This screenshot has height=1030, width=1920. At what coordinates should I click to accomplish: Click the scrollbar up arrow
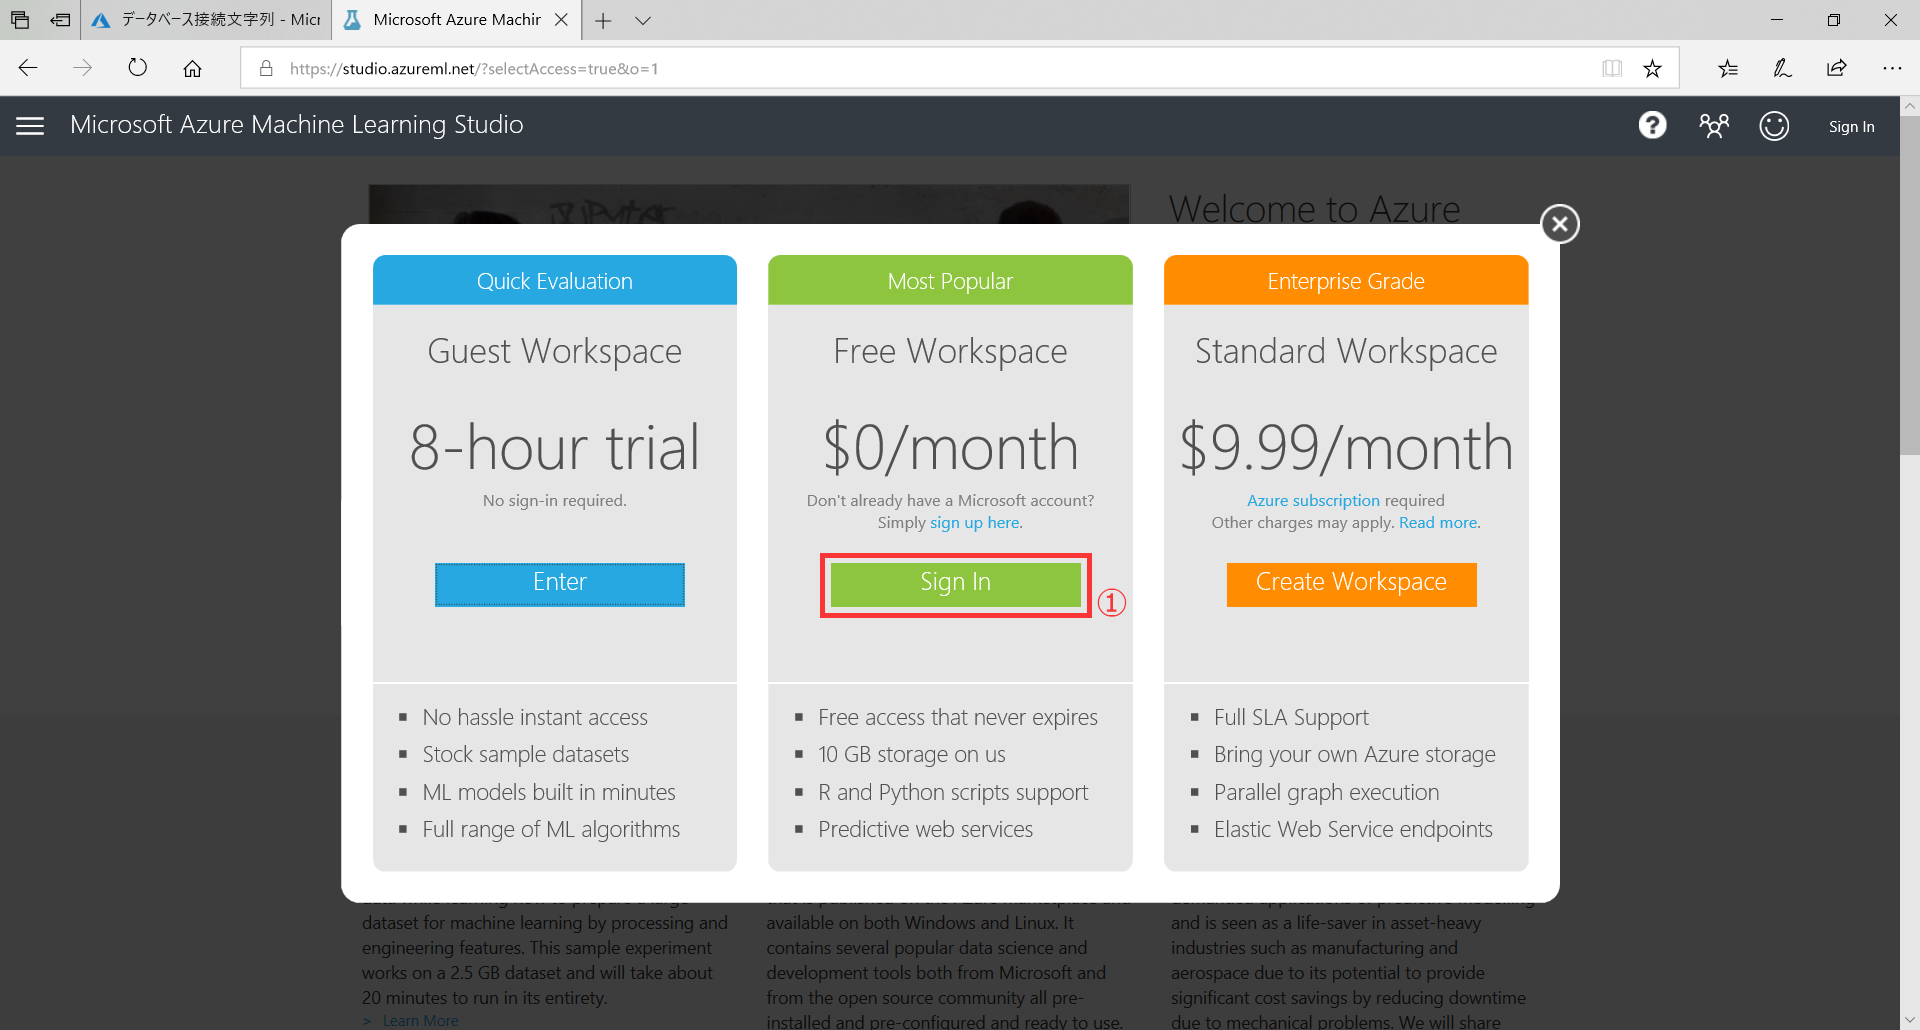click(x=1909, y=106)
